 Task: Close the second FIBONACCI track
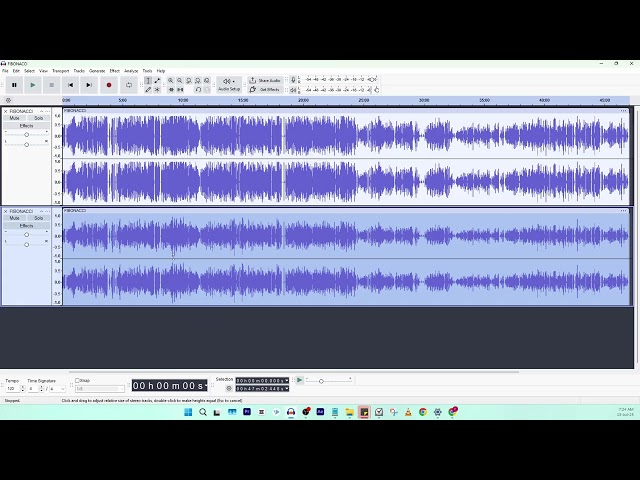[5, 211]
